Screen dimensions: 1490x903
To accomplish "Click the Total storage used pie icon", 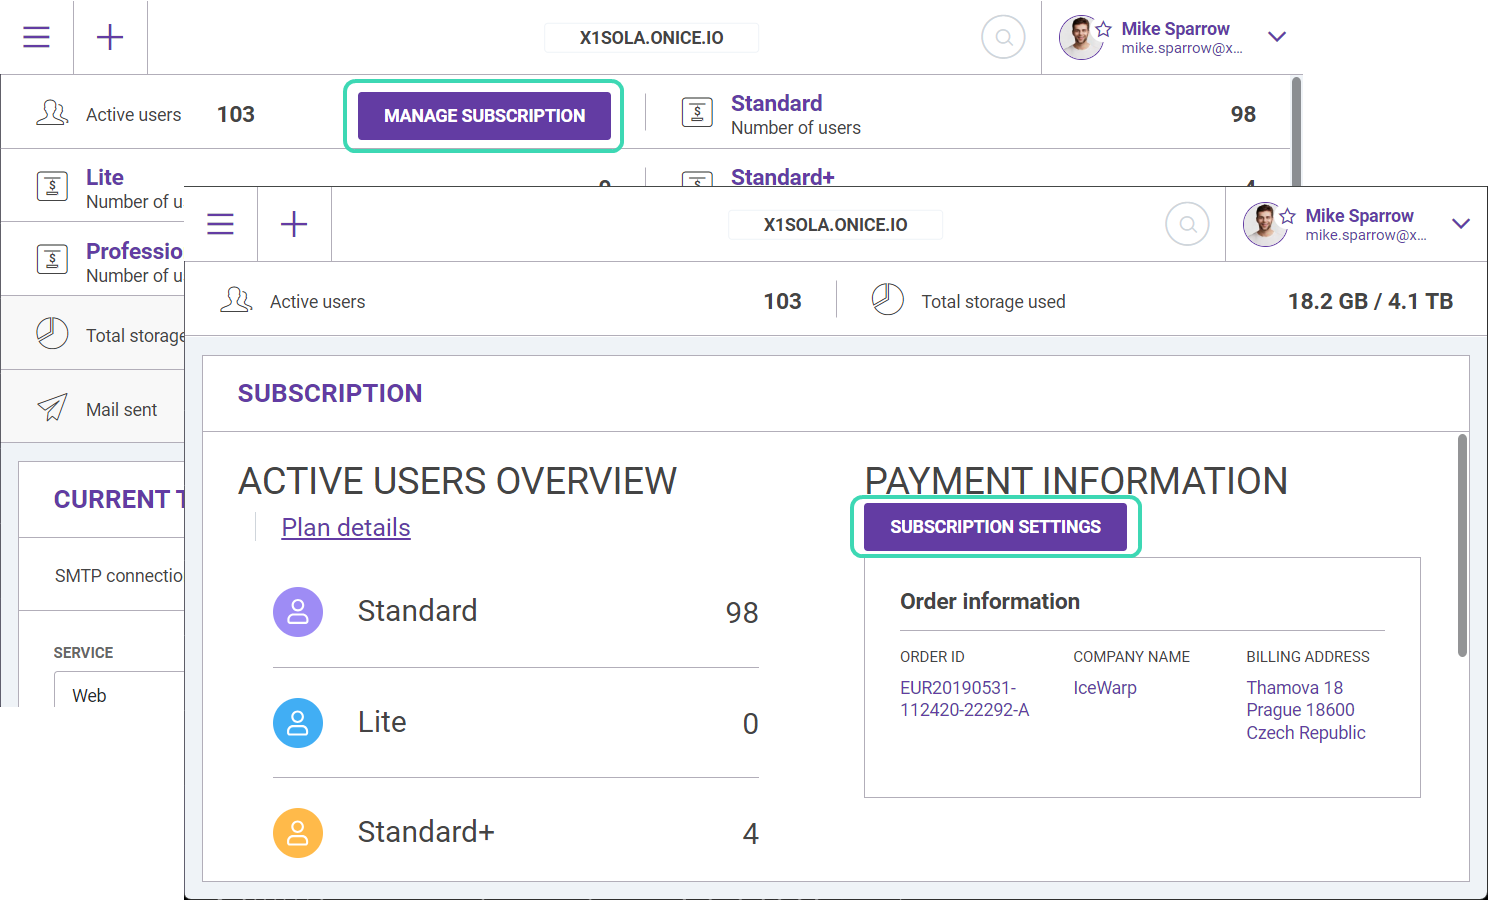I will pyautogui.click(x=888, y=299).
